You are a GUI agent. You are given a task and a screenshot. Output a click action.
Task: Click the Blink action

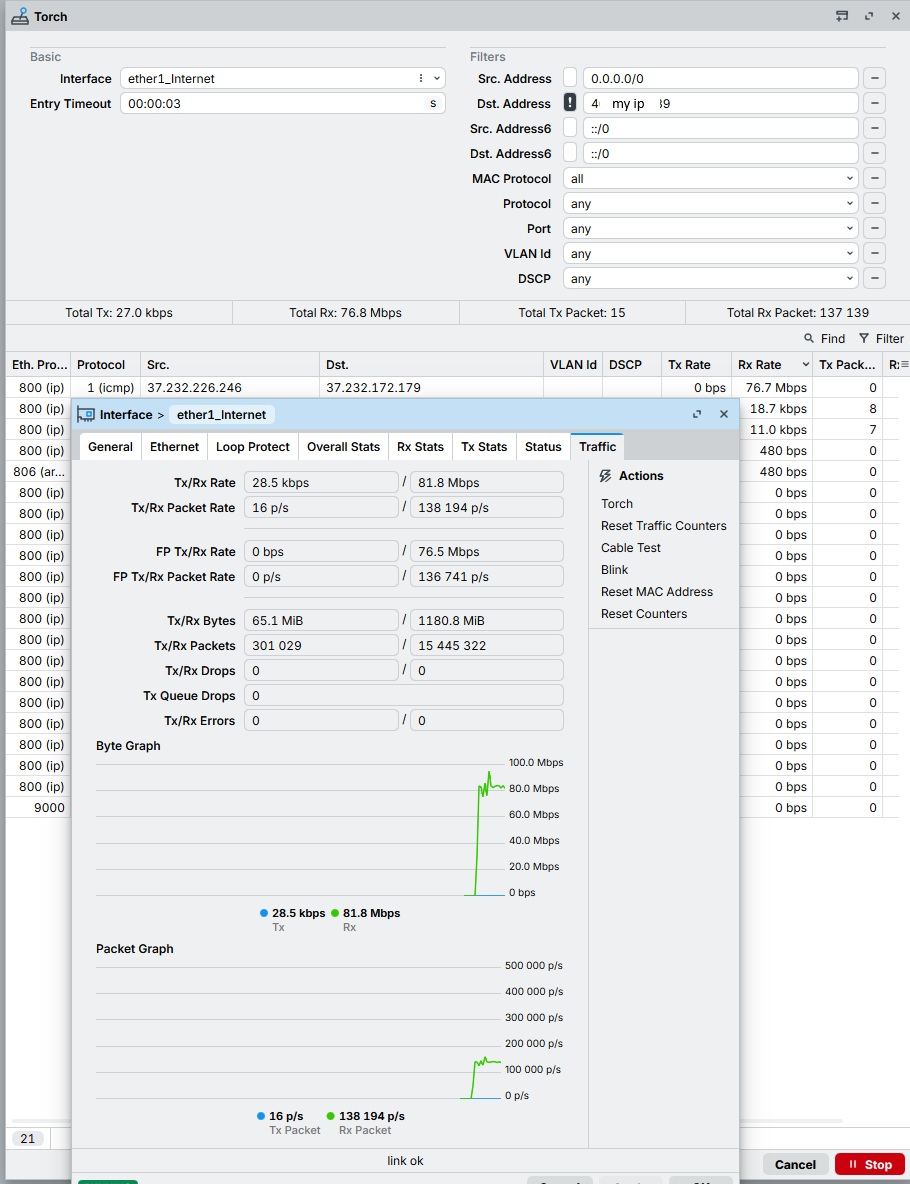pyautogui.click(x=615, y=569)
